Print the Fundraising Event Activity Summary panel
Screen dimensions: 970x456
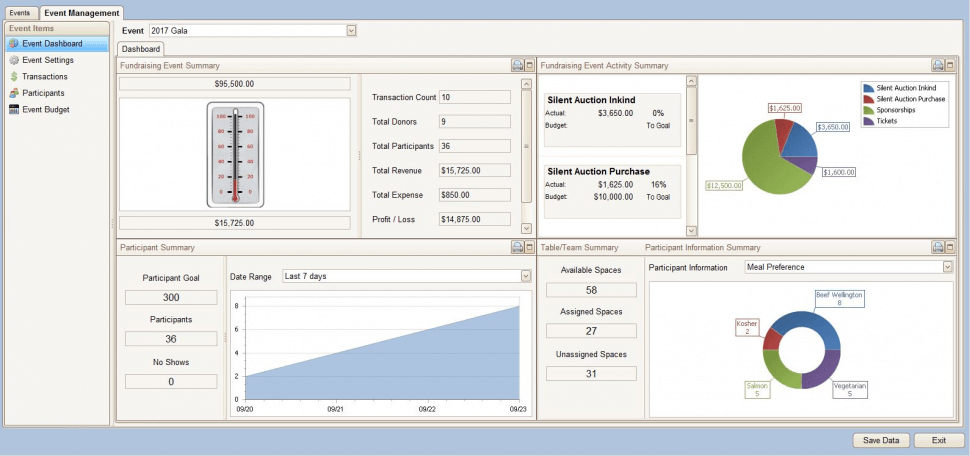click(x=938, y=65)
